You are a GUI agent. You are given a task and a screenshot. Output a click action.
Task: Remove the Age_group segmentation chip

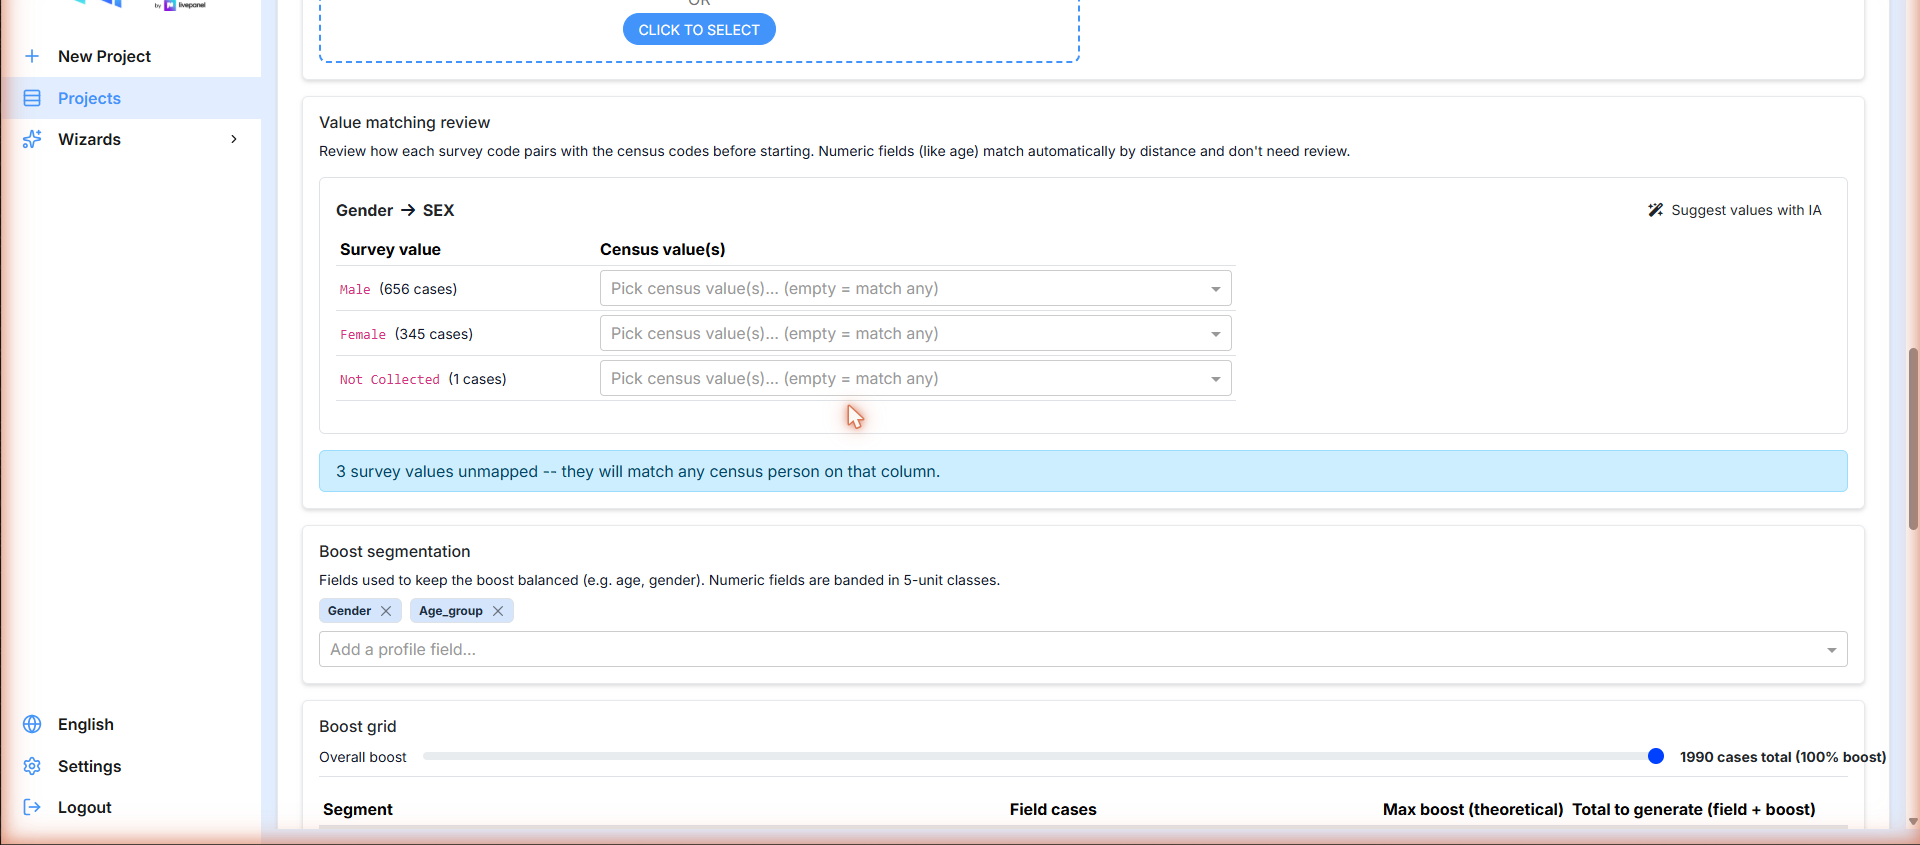click(x=498, y=611)
